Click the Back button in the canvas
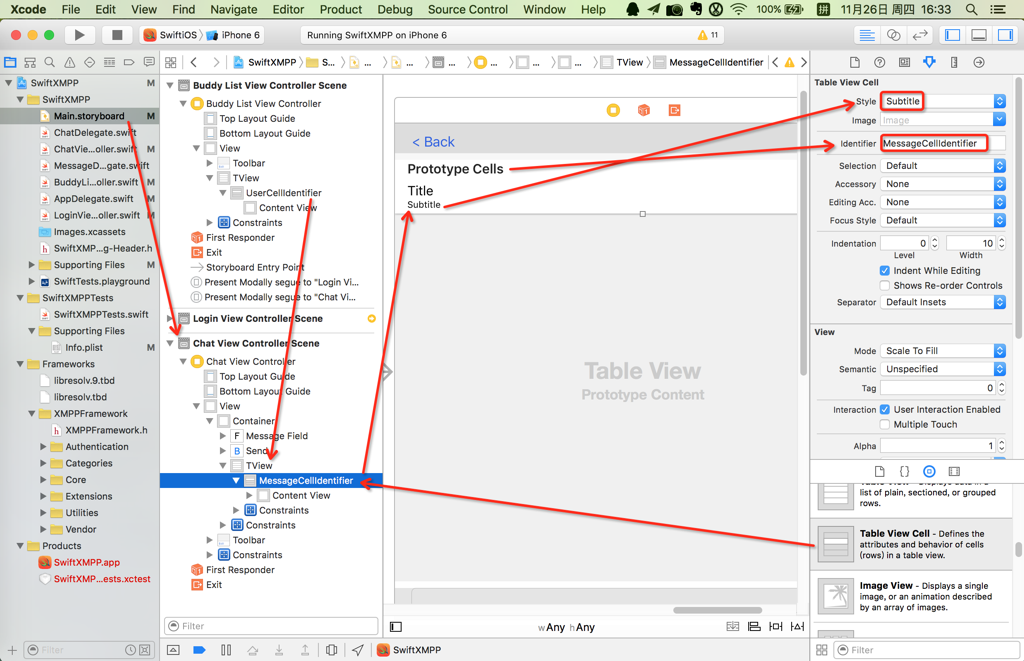The image size is (1024, 661). pyautogui.click(x=434, y=142)
